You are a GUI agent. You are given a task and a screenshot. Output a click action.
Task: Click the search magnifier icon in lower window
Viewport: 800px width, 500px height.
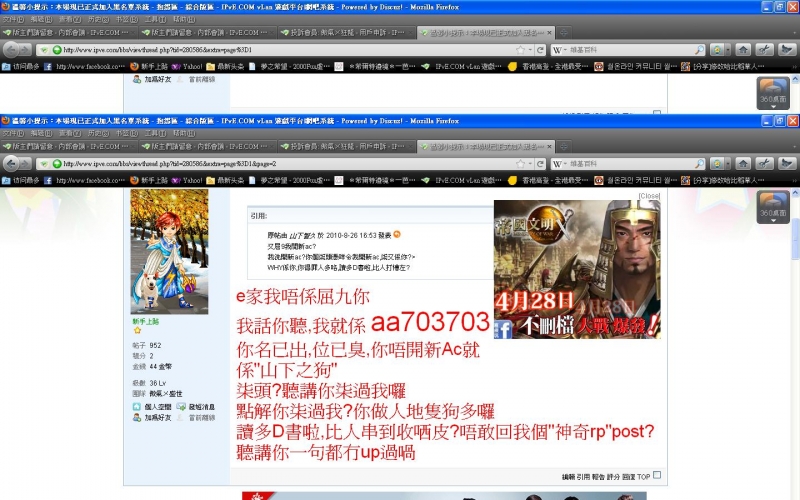(700, 164)
